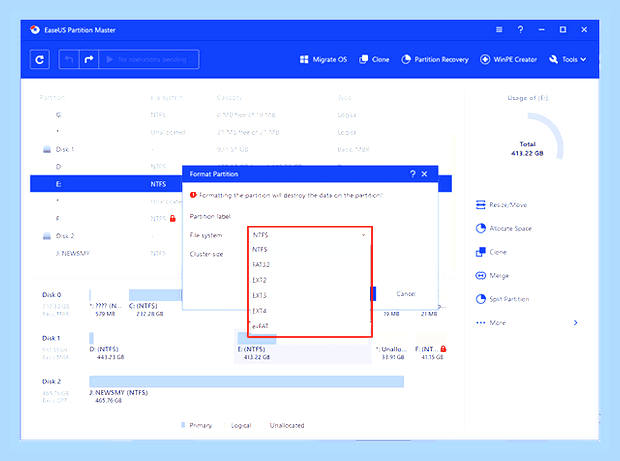Viewport: 620px width, 461px height.
Task: Select F: (NT... locked block in disk map
Action: point(431,347)
